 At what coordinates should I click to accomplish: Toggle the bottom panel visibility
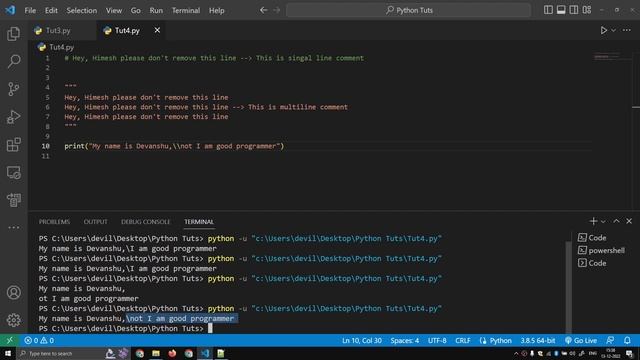tap(561, 10)
